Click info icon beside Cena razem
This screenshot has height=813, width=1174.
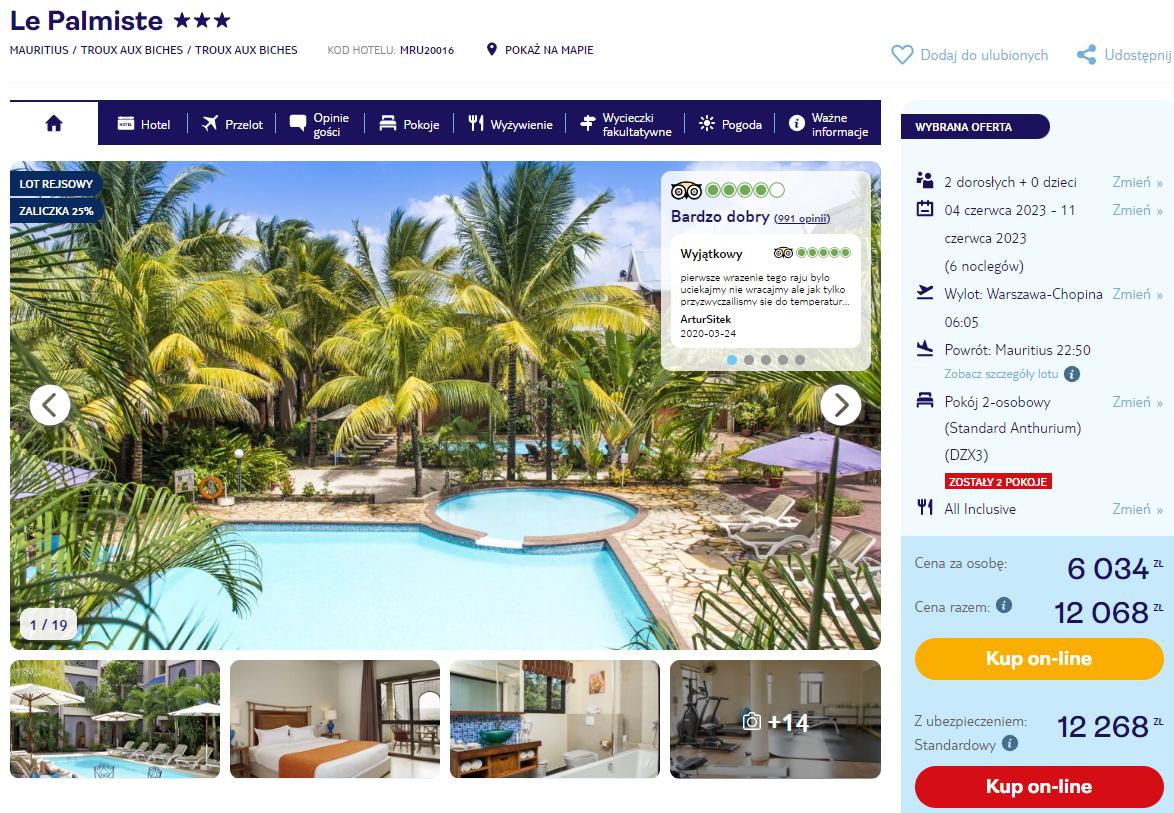(x=1004, y=605)
